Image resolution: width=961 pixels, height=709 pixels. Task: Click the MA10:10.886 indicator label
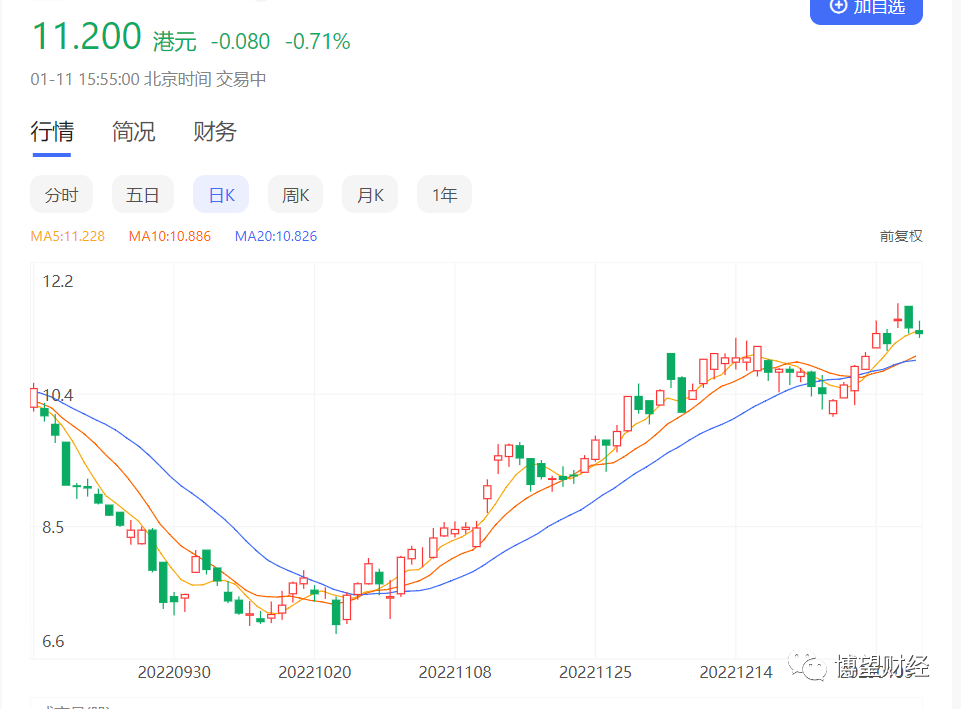(x=170, y=236)
